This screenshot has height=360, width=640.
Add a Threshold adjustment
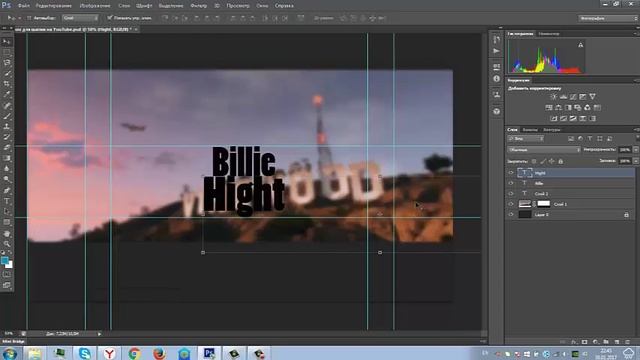click(573, 118)
